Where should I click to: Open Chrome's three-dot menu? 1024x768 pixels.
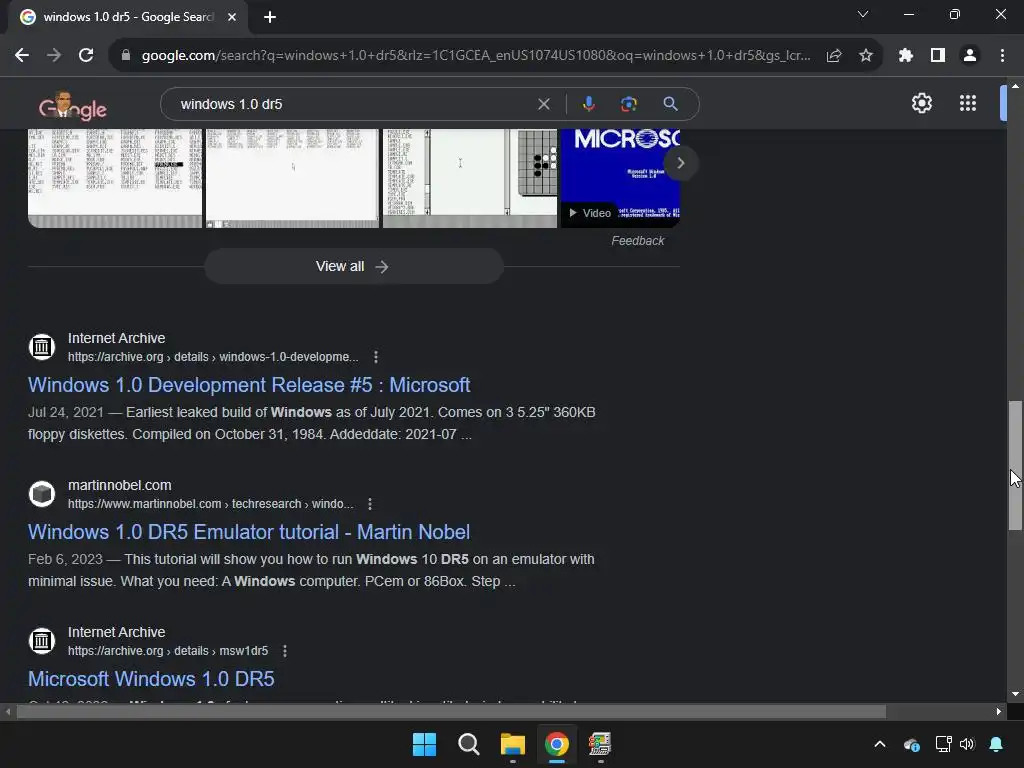(1002, 56)
